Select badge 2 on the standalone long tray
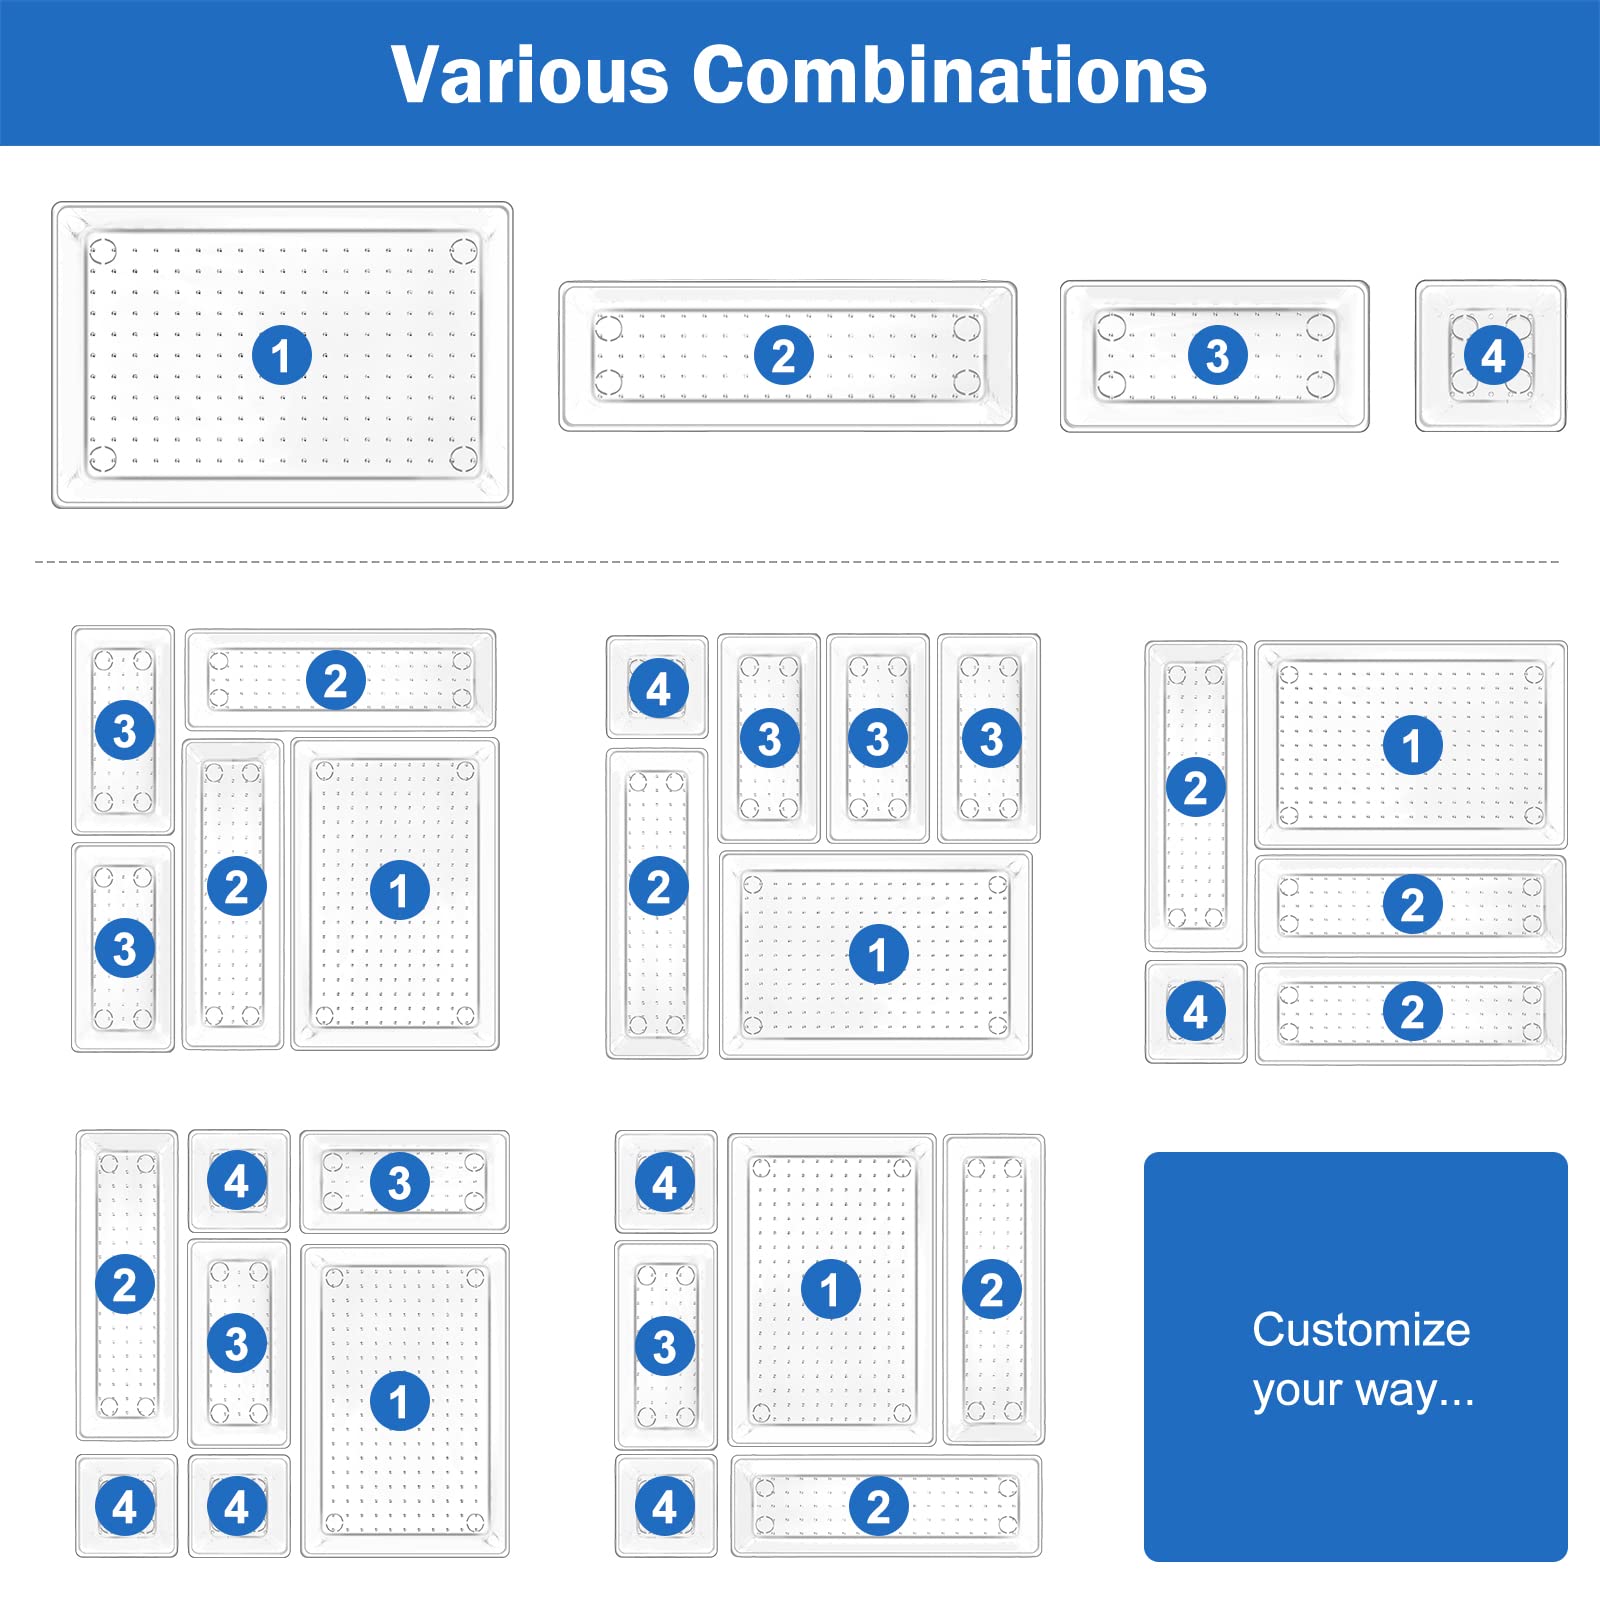 pos(783,355)
